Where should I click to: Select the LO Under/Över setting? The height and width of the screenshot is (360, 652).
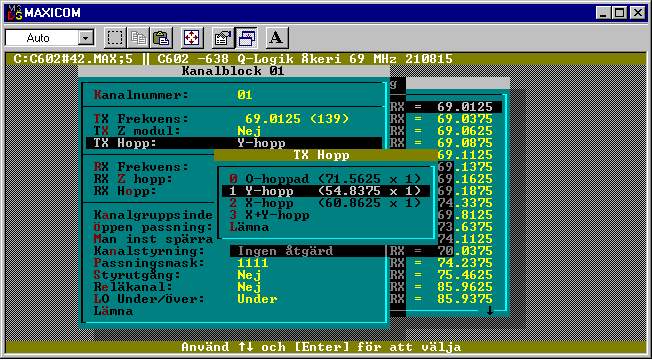click(234, 299)
